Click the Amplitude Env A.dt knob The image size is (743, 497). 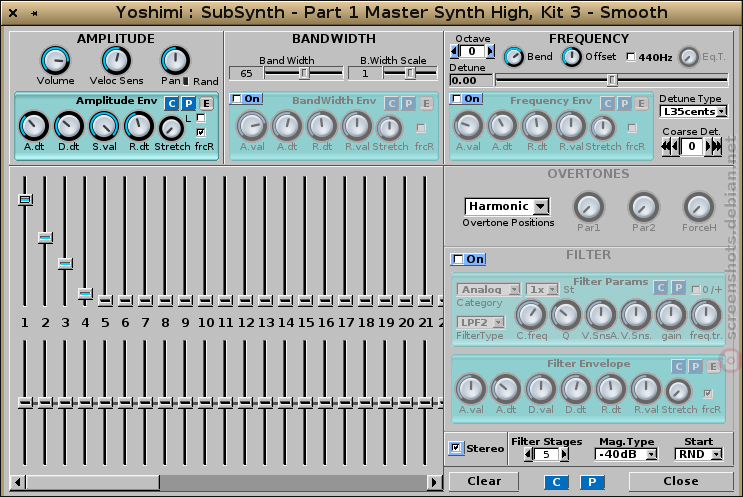(x=34, y=126)
